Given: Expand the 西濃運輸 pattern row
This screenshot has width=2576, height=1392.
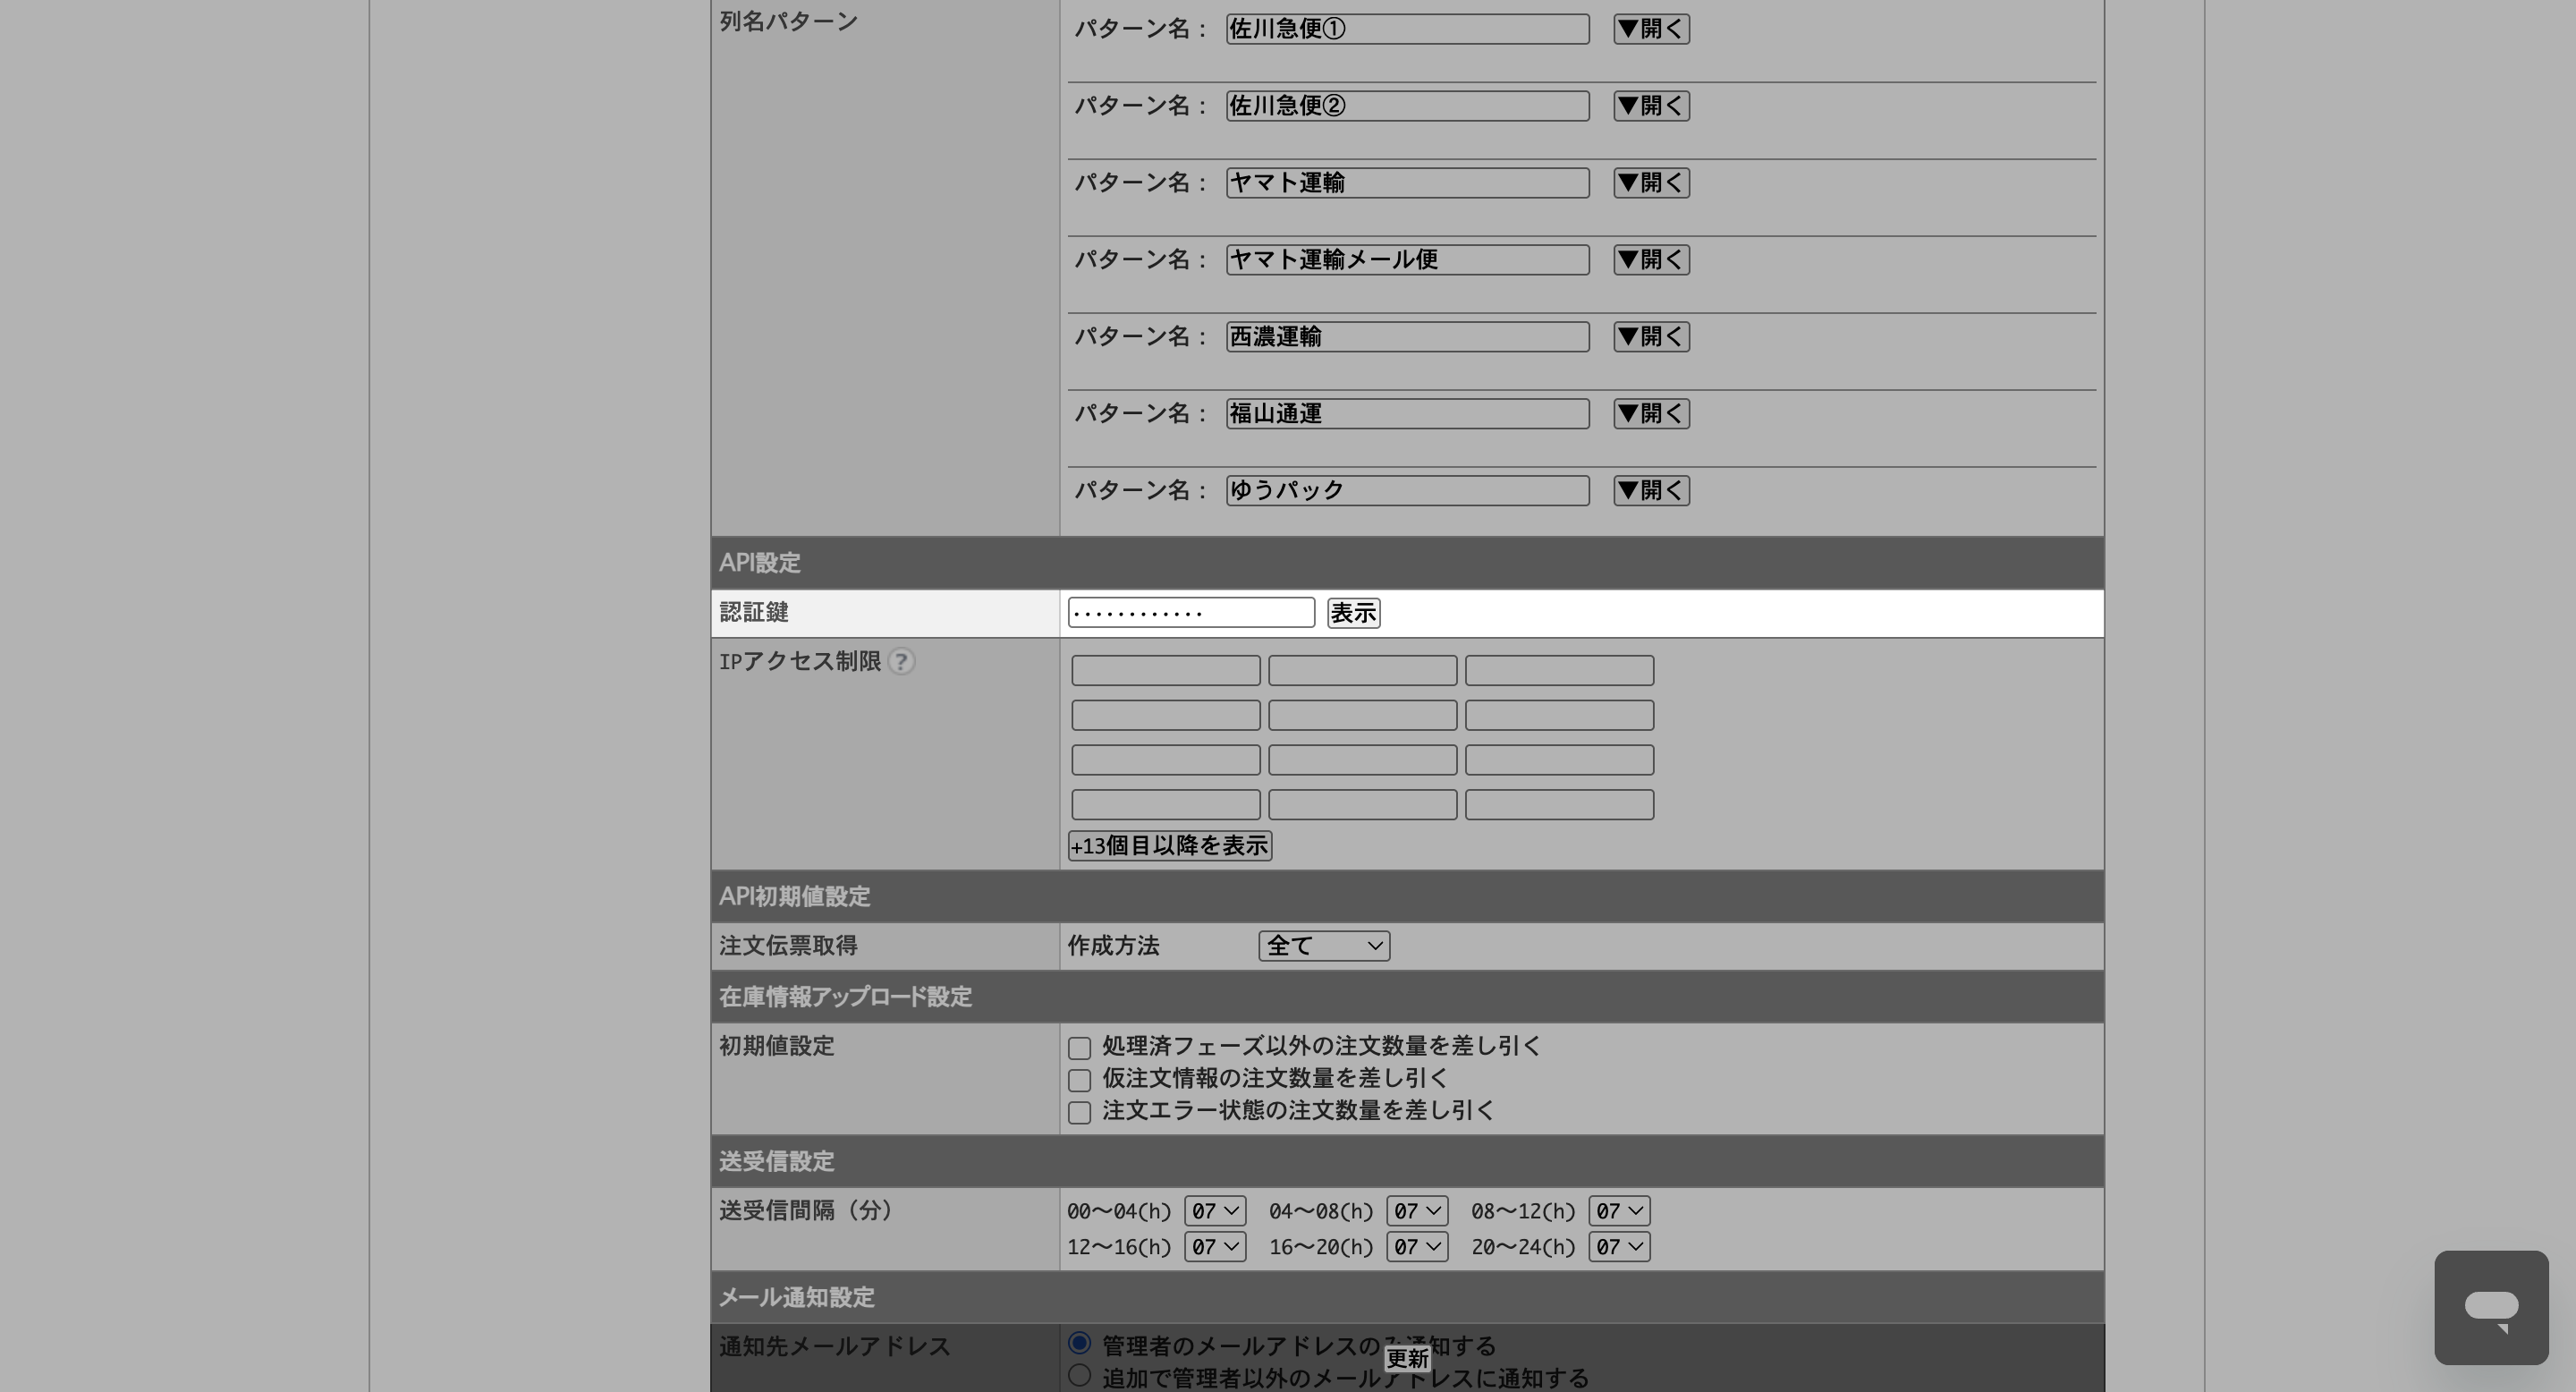Looking at the screenshot, I should pos(1651,337).
